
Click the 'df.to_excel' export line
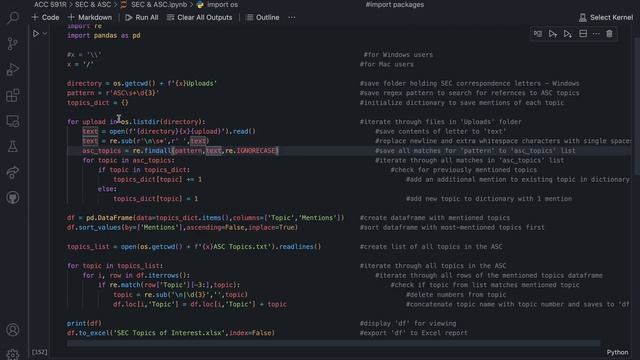171,333
